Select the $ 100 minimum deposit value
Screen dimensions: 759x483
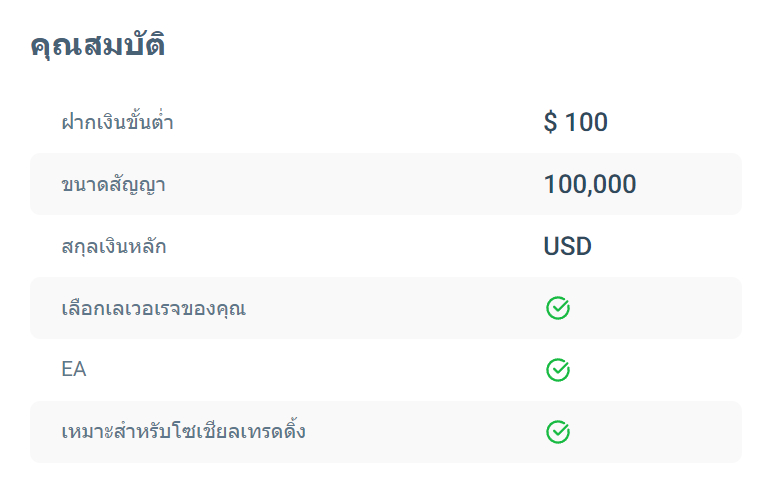(576, 121)
